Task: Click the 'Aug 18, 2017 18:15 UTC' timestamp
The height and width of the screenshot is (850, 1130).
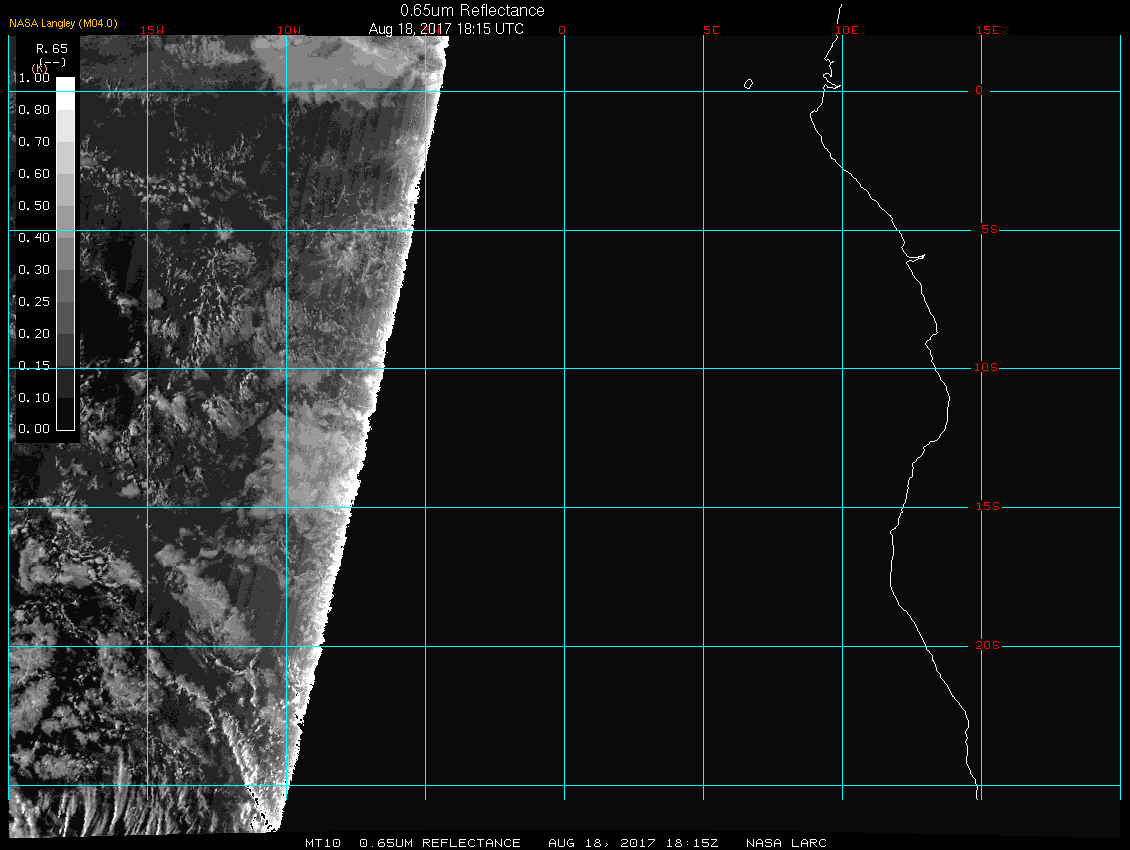Action: [446, 29]
